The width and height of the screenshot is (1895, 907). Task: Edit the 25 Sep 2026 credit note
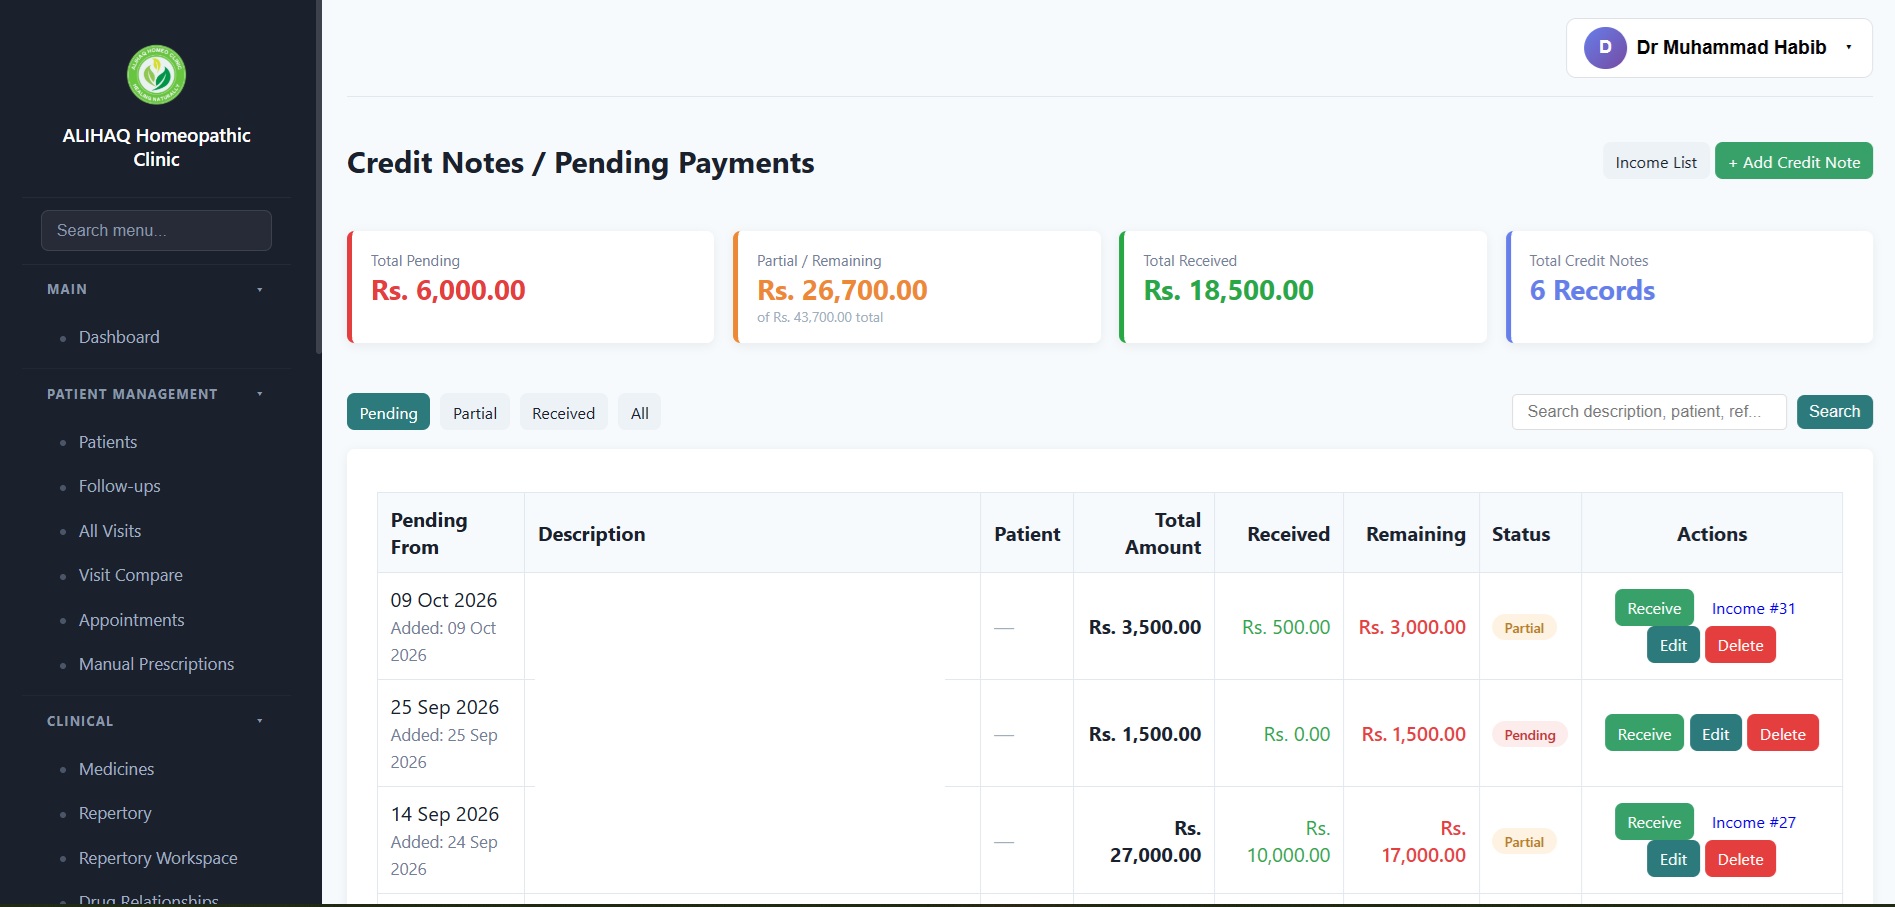1715,734
